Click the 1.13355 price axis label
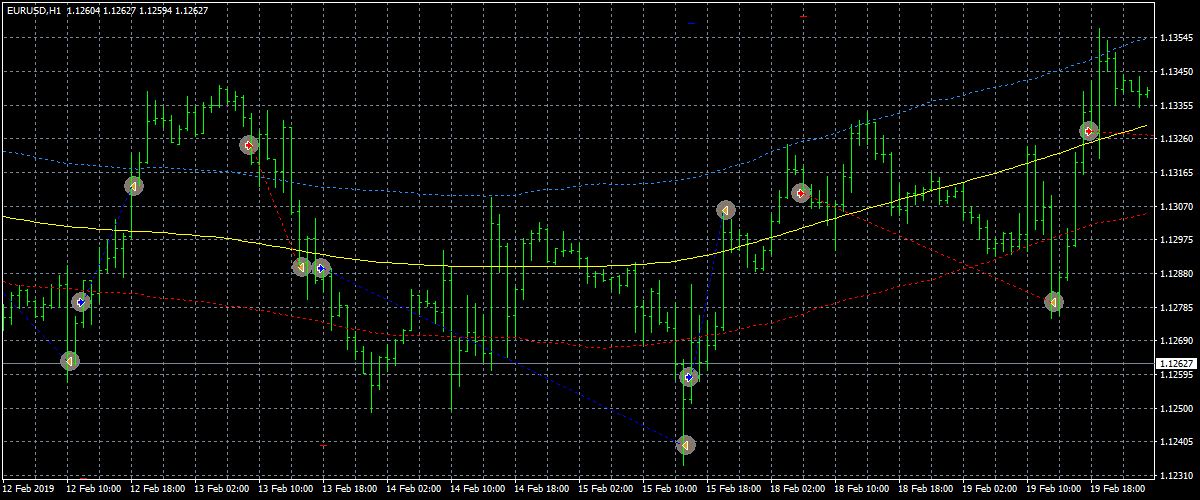Viewport: 1200px width, 500px height. coord(1176,105)
